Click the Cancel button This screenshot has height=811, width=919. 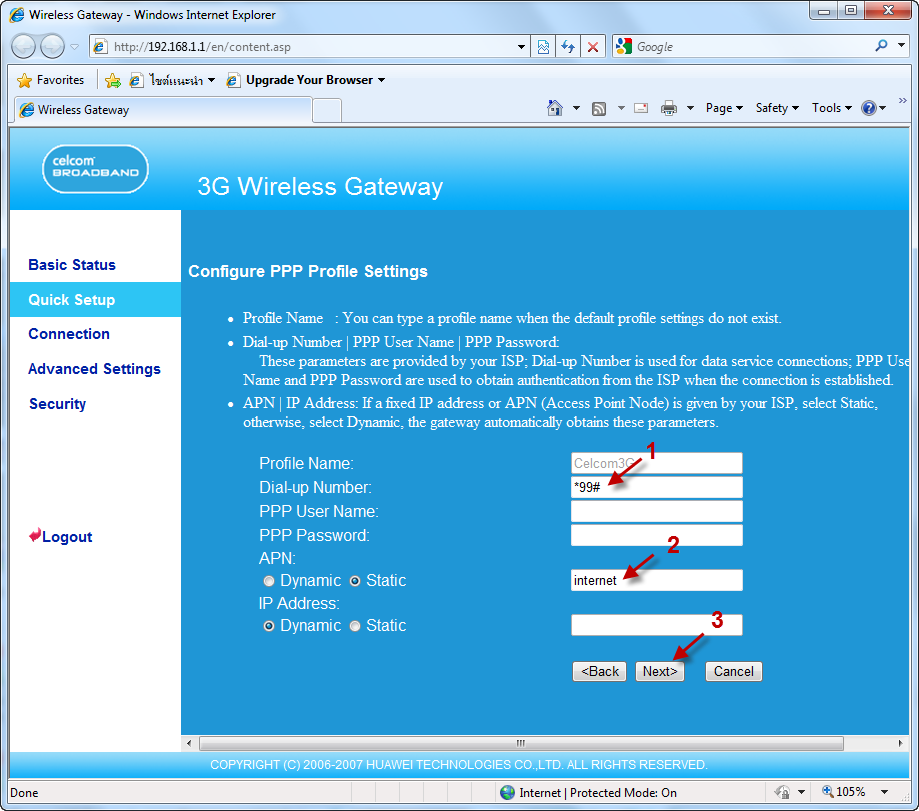click(733, 671)
